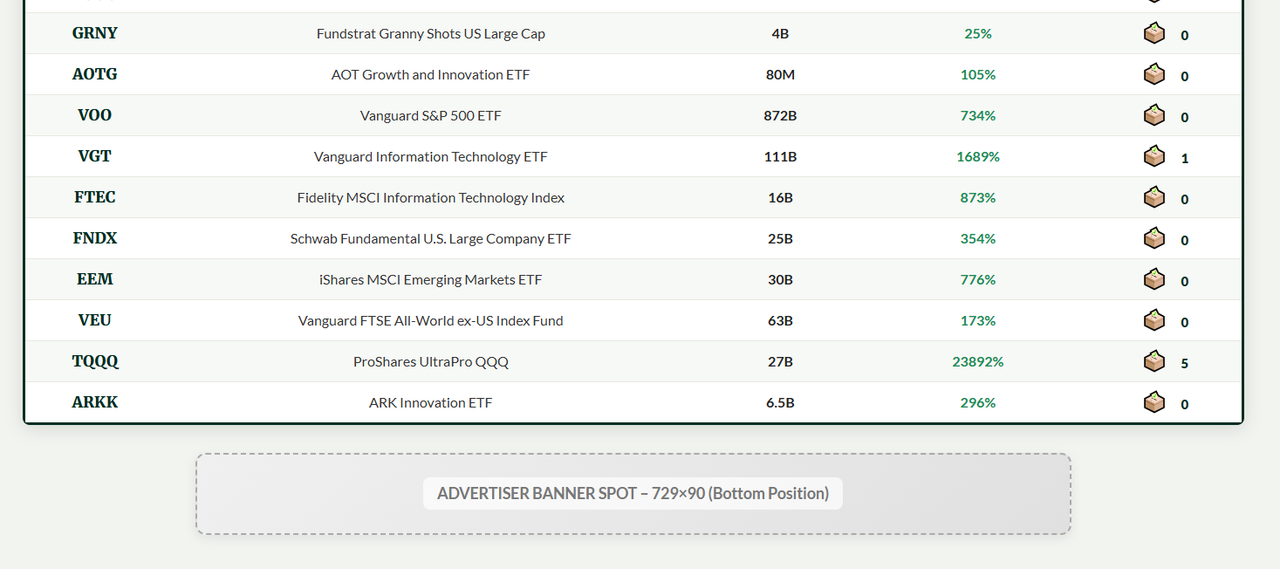Select the ARKK ticker symbol
The width and height of the screenshot is (1280, 569).
pyautogui.click(x=95, y=402)
